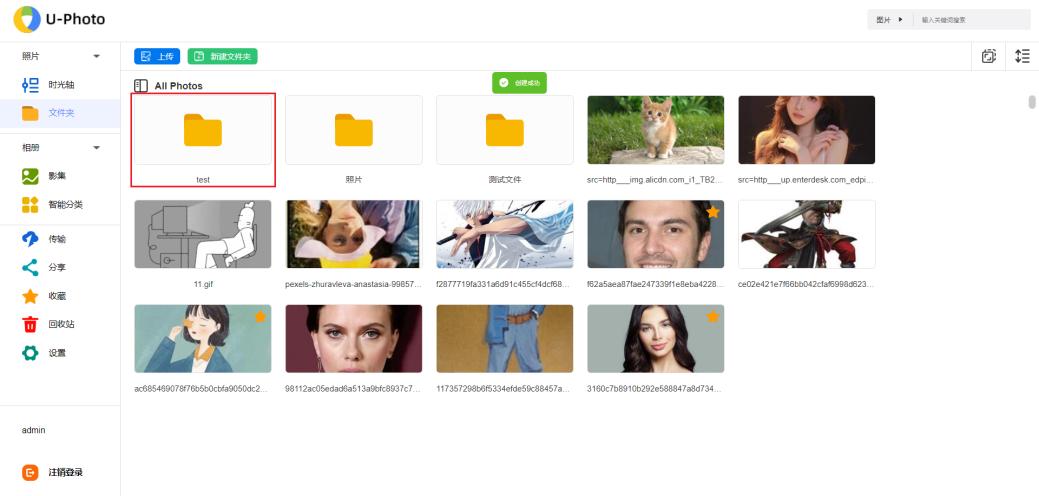Click the green 新建文件夹 button

pos(222,57)
